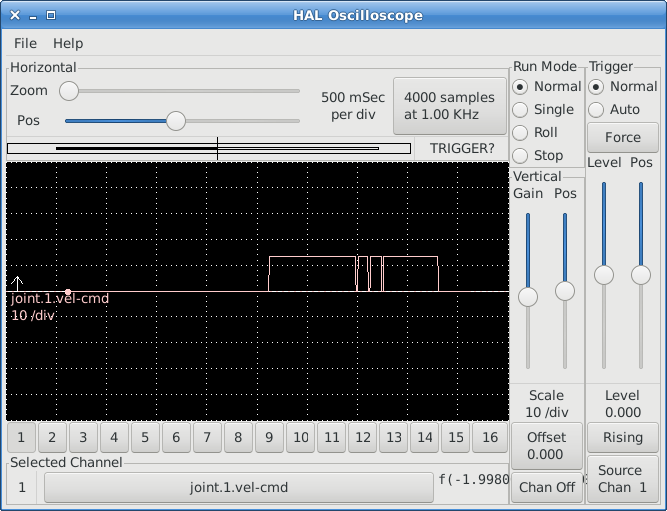Open the Help menu
The image size is (667, 511).
click(x=68, y=43)
